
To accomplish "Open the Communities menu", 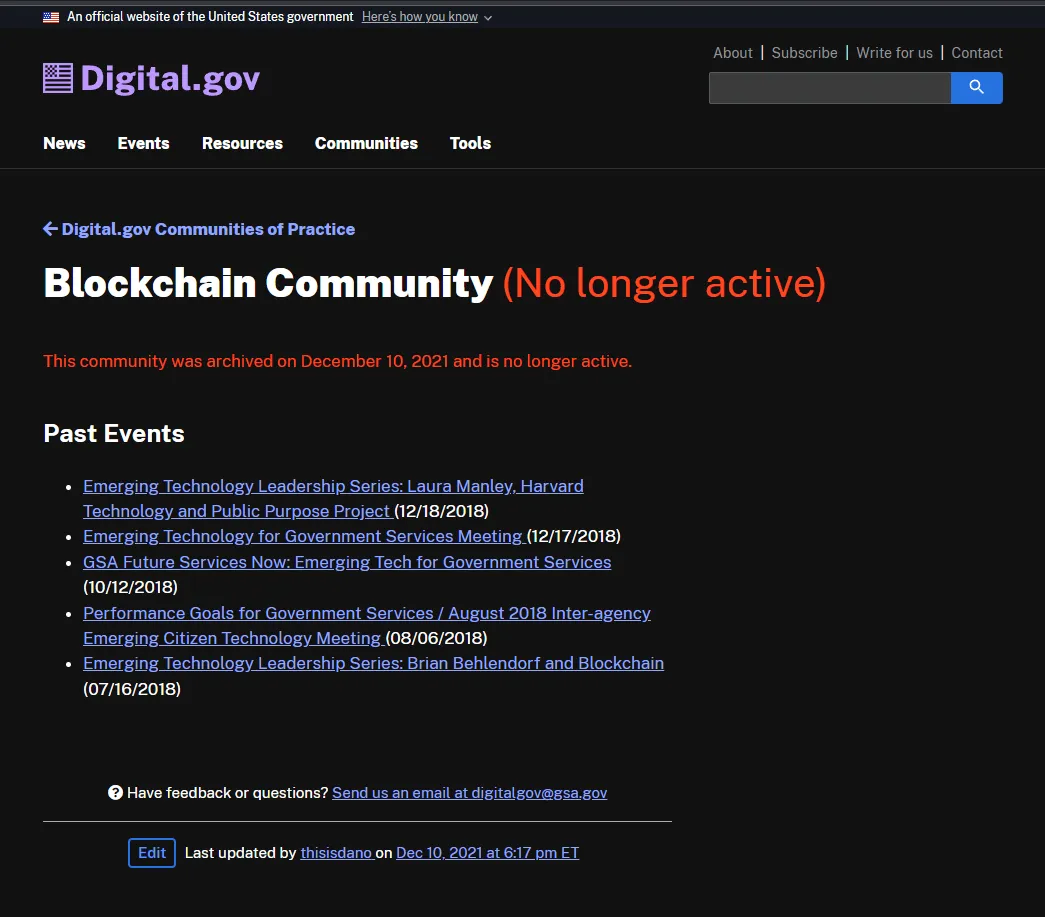I will [x=366, y=143].
